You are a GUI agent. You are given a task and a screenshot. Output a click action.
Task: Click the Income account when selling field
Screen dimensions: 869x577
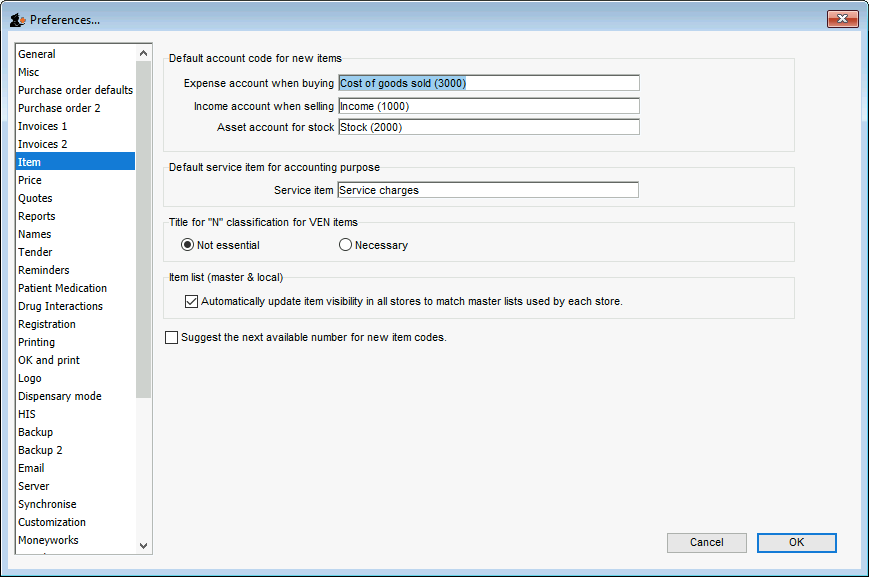(x=489, y=106)
